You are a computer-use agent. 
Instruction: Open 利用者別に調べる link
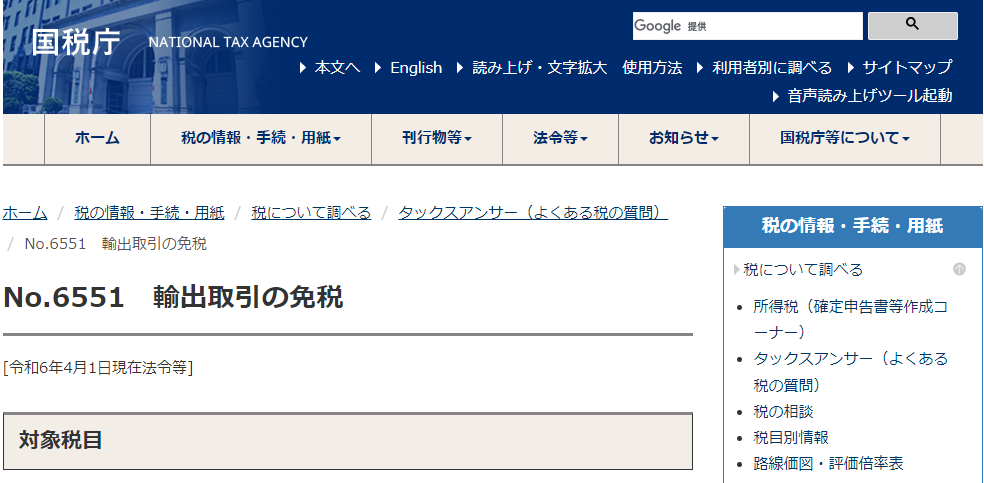point(772,68)
